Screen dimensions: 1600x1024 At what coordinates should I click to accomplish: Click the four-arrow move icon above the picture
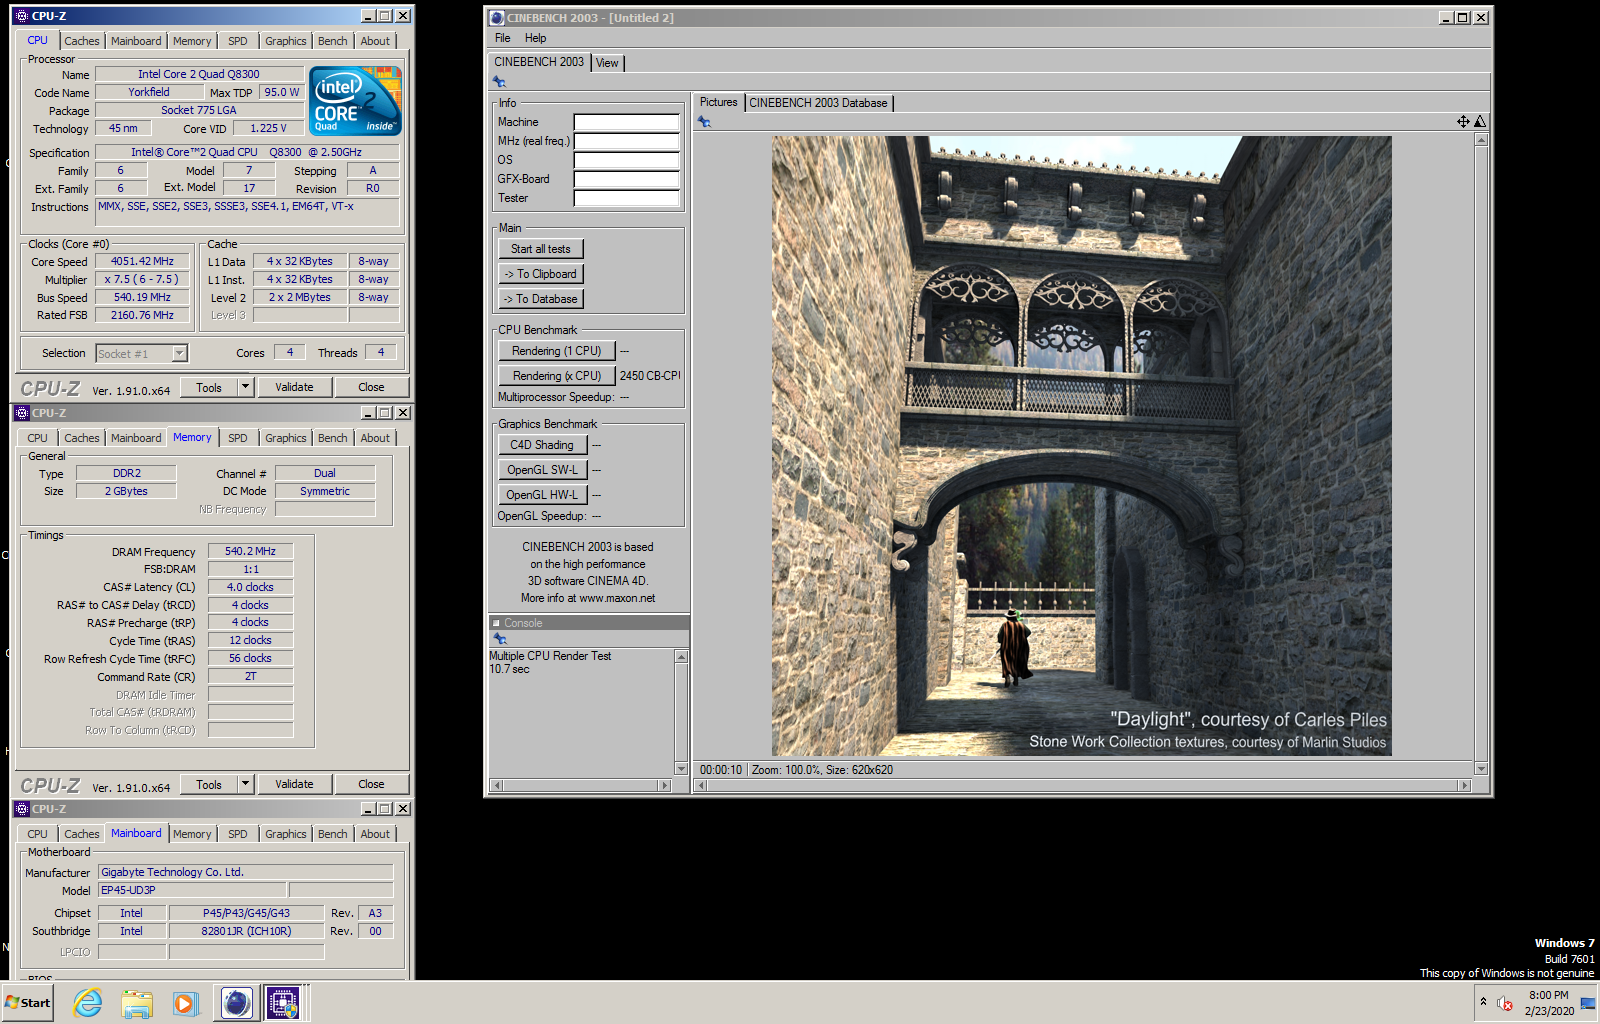tap(1463, 122)
